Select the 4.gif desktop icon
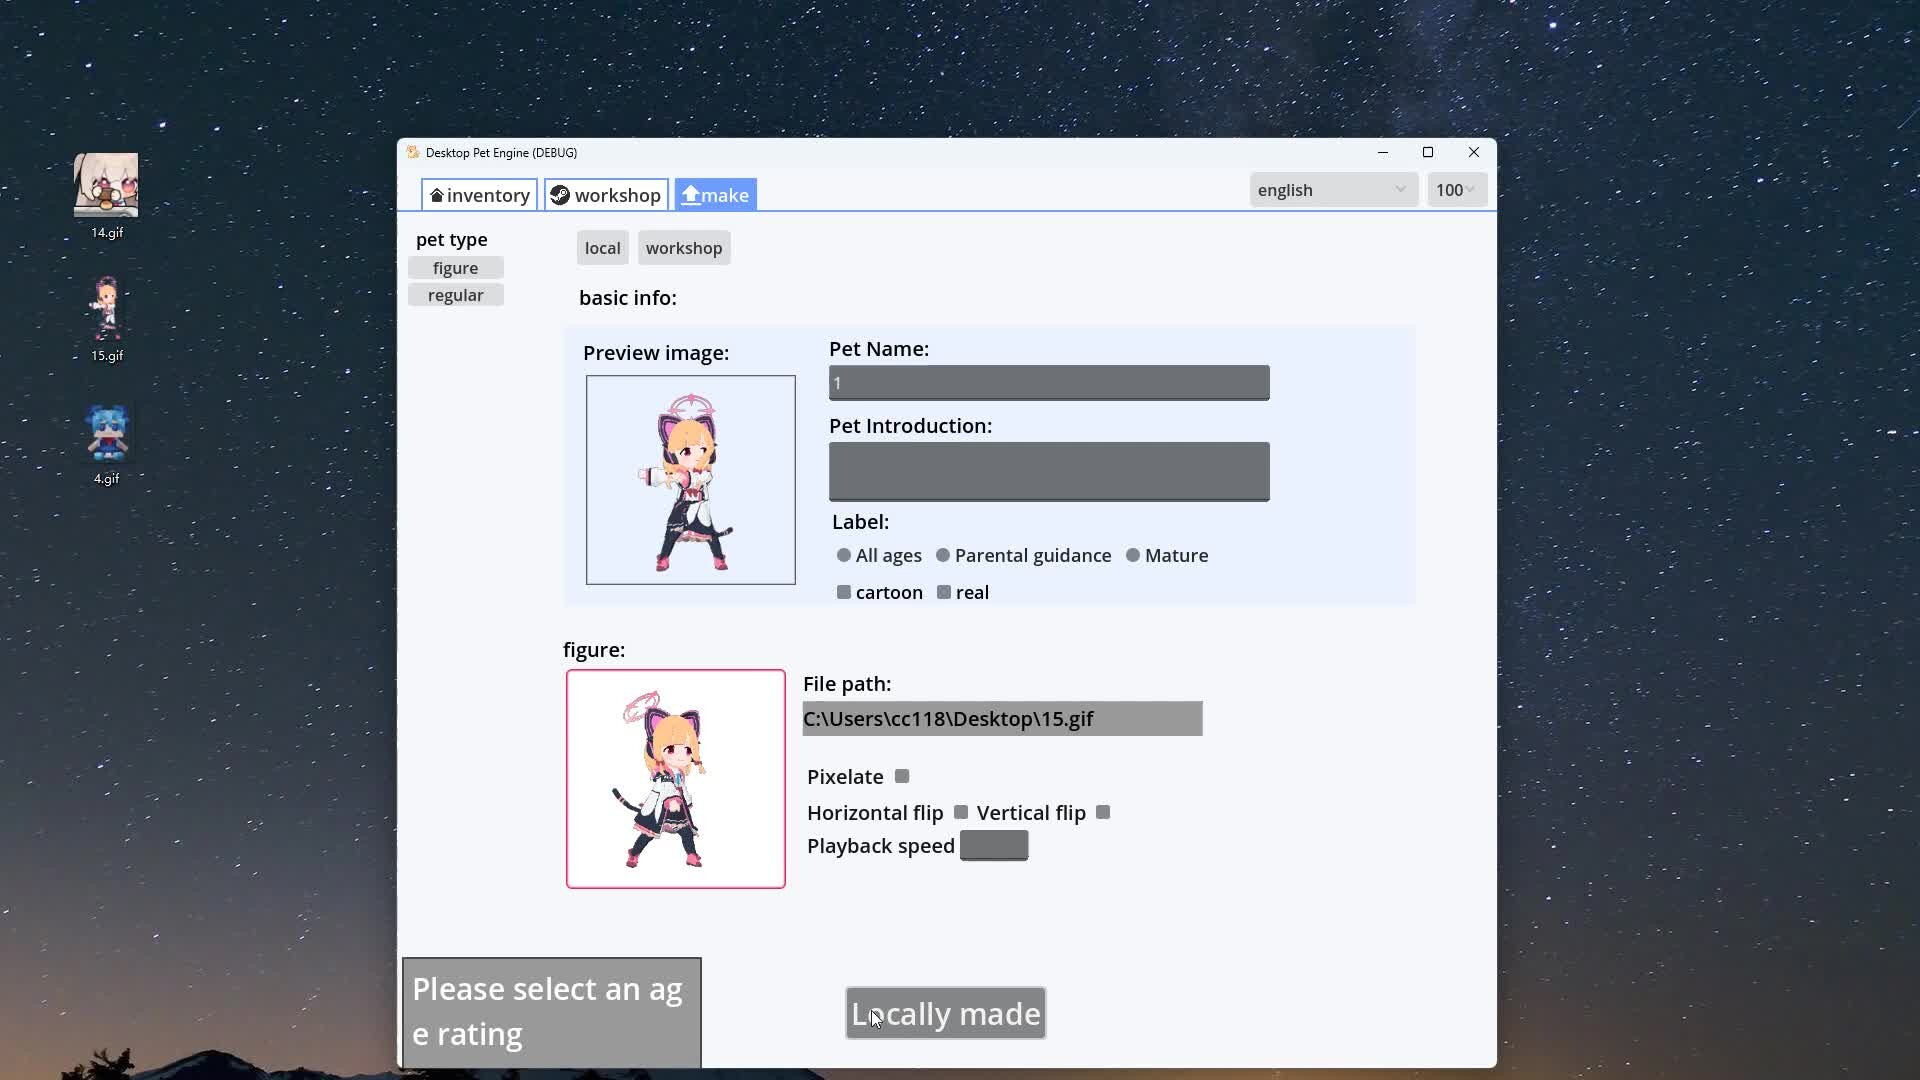This screenshot has width=1920, height=1080. [x=106, y=434]
